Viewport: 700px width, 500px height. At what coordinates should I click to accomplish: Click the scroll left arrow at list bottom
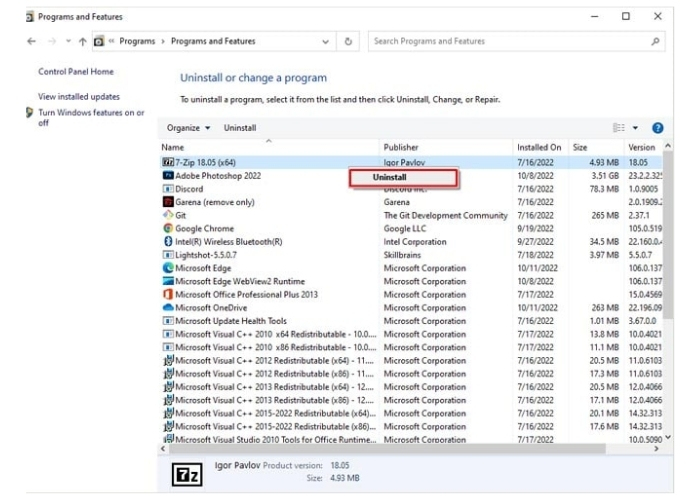163,449
